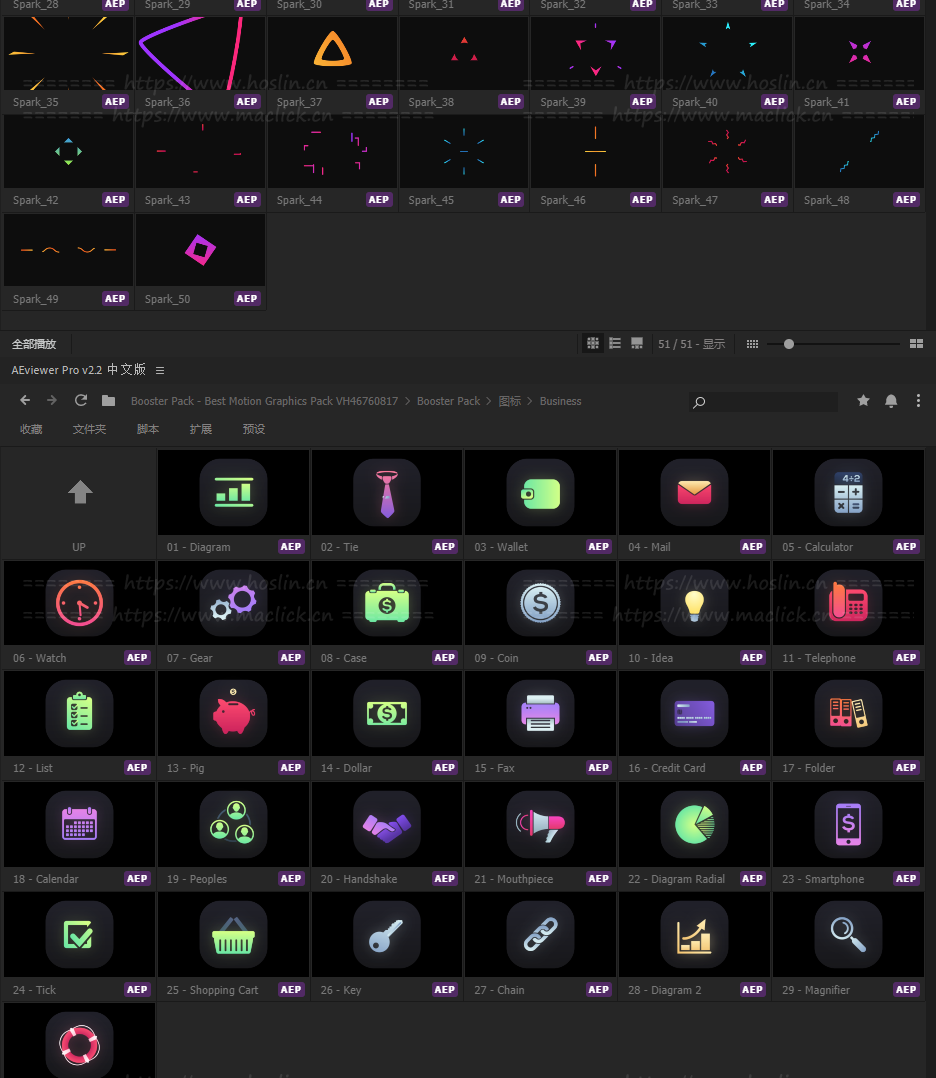
Task: Select the 02 - Tie icon item
Action: point(387,503)
